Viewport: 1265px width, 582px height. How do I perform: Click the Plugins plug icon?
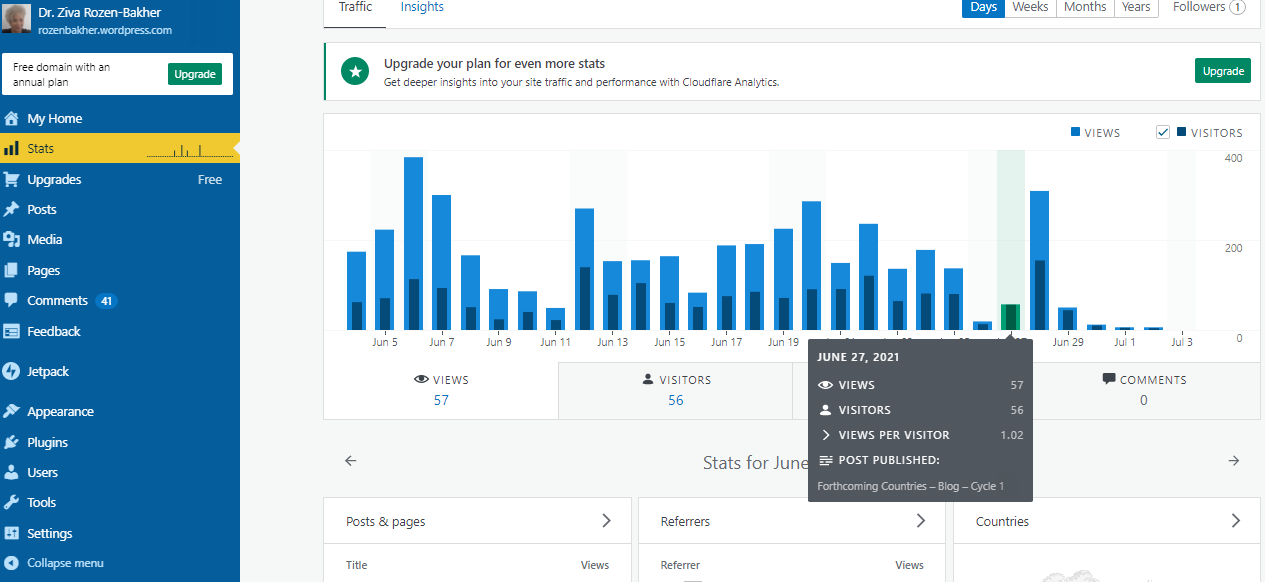click(x=11, y=442)
